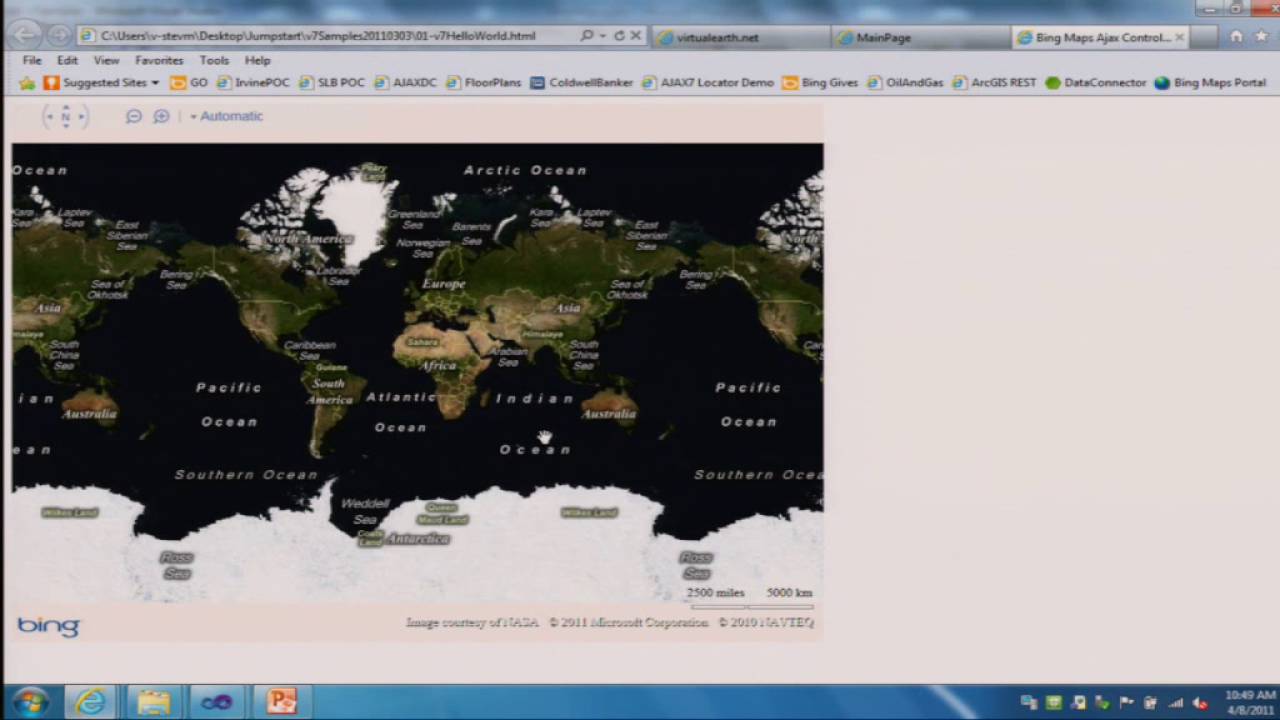Click the Favorites star on bookmarks bar

tap(27, 83)
